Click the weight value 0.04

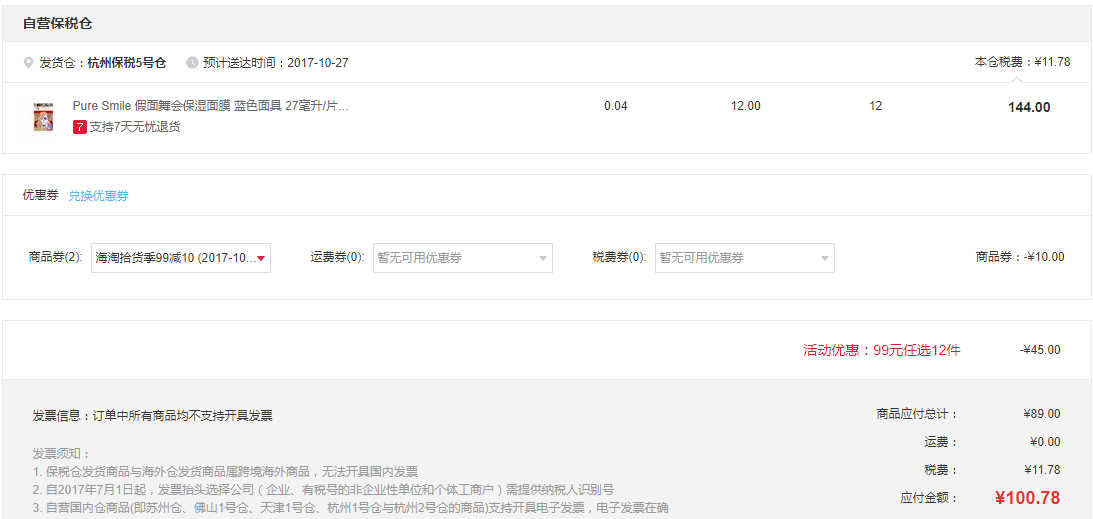pos(616,106)
